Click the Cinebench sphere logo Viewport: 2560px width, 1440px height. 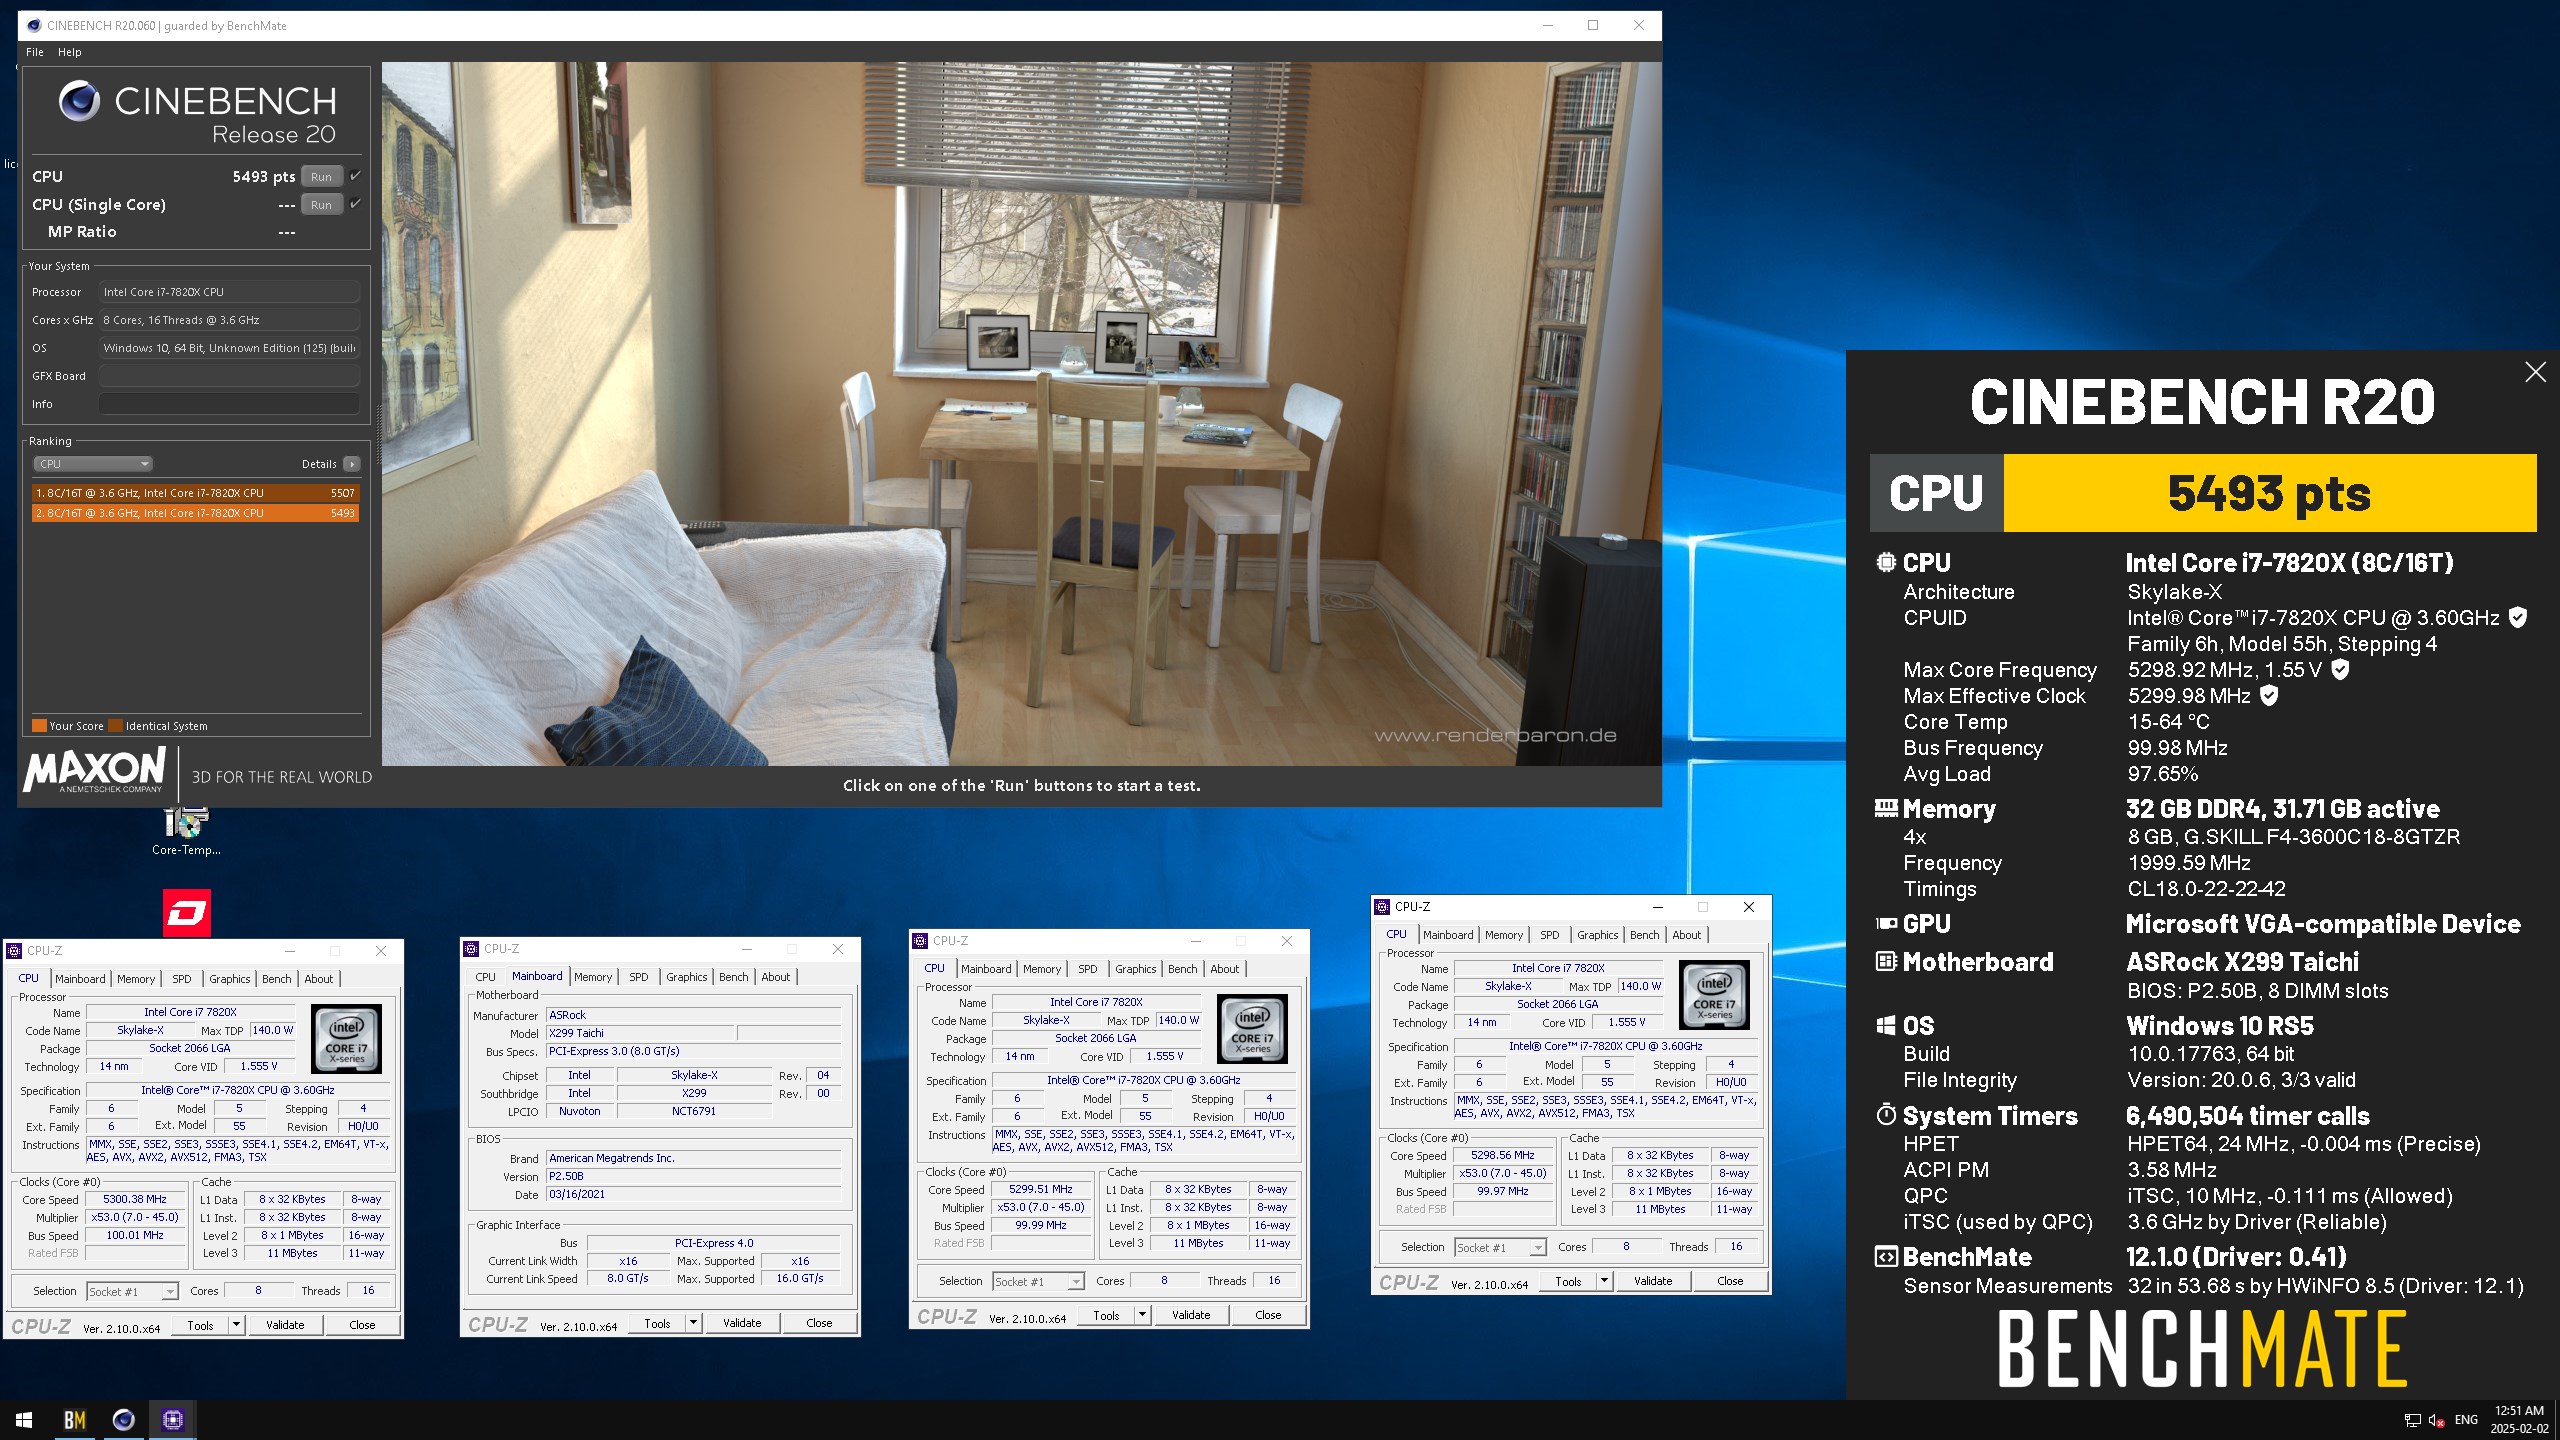79,101
